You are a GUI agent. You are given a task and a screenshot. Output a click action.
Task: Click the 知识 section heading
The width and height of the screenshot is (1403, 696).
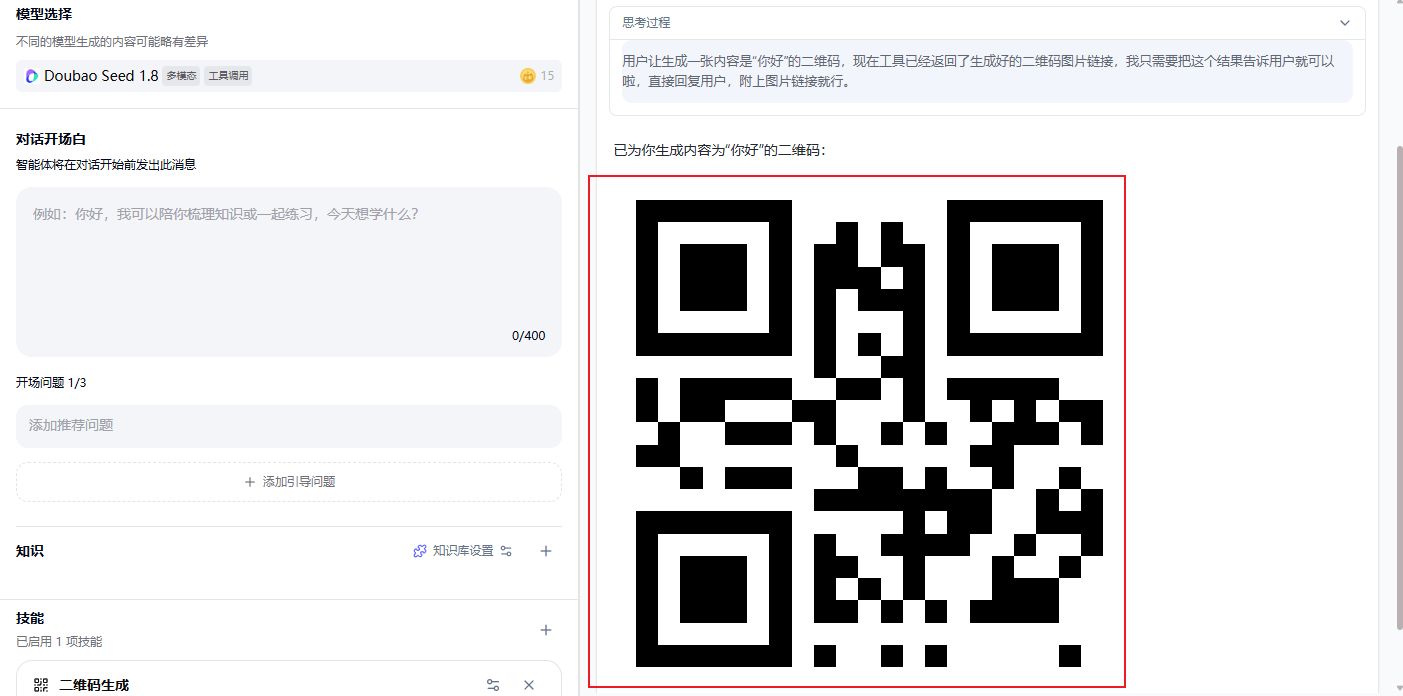pos(30,551)
